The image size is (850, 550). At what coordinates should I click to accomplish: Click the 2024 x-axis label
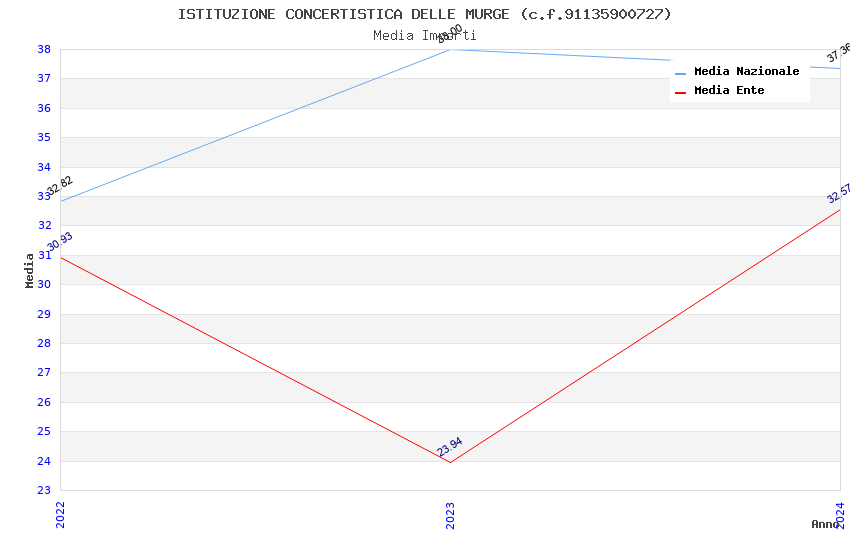840,515
